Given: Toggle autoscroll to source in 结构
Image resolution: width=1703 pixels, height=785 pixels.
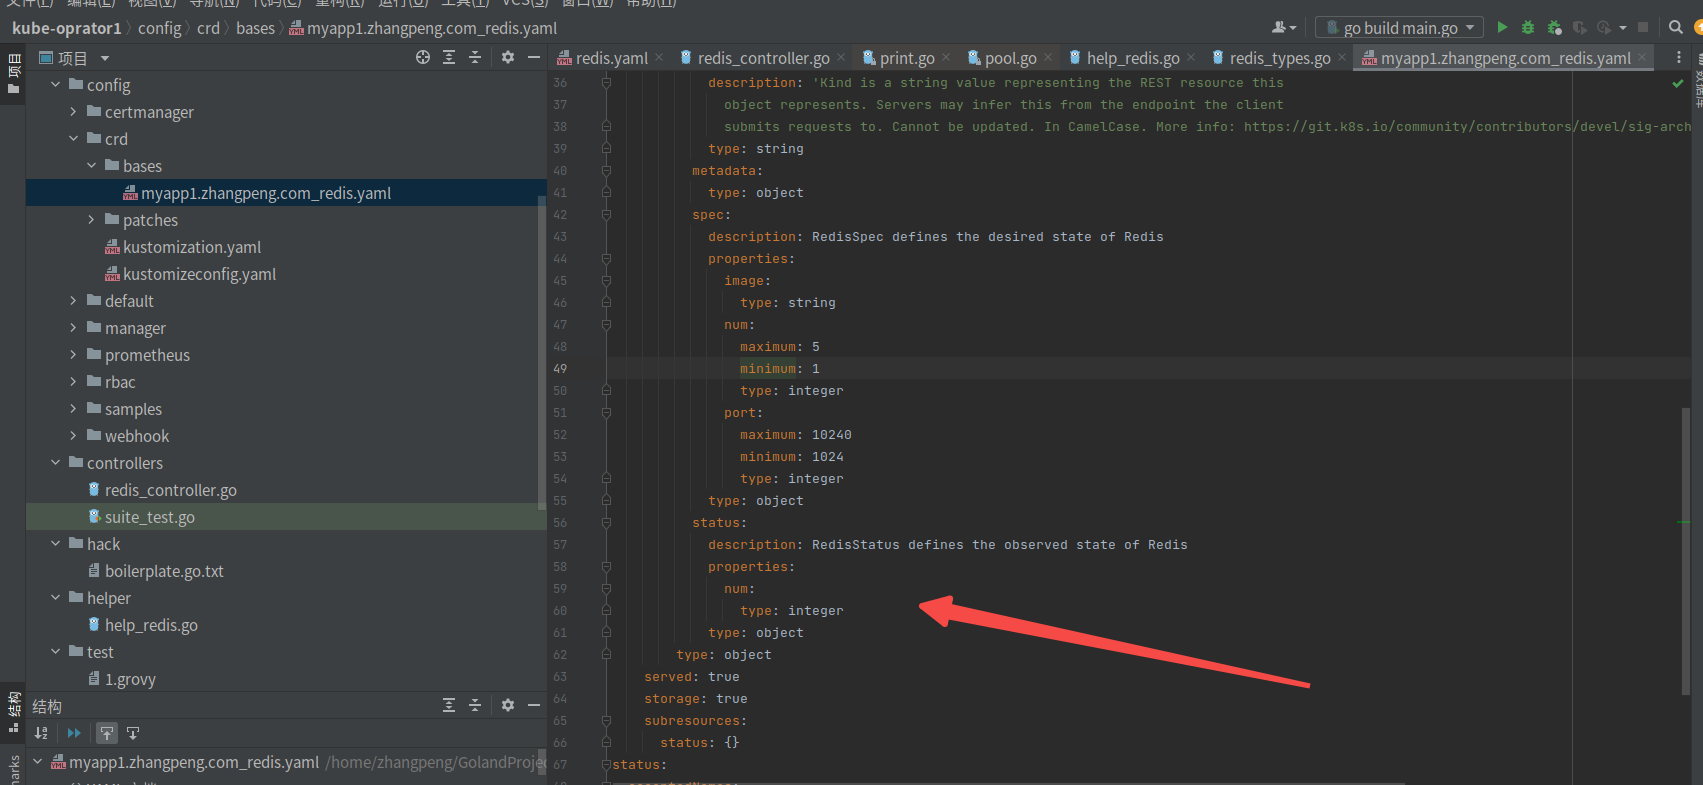Looking at the screenshot, I should point(107,733).
